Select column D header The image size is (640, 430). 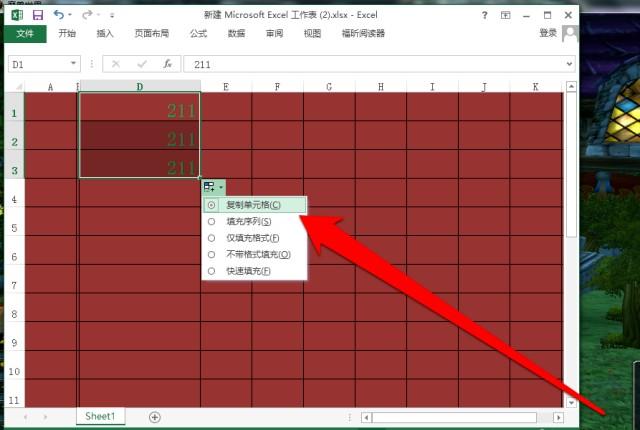[x=140, y=86]
